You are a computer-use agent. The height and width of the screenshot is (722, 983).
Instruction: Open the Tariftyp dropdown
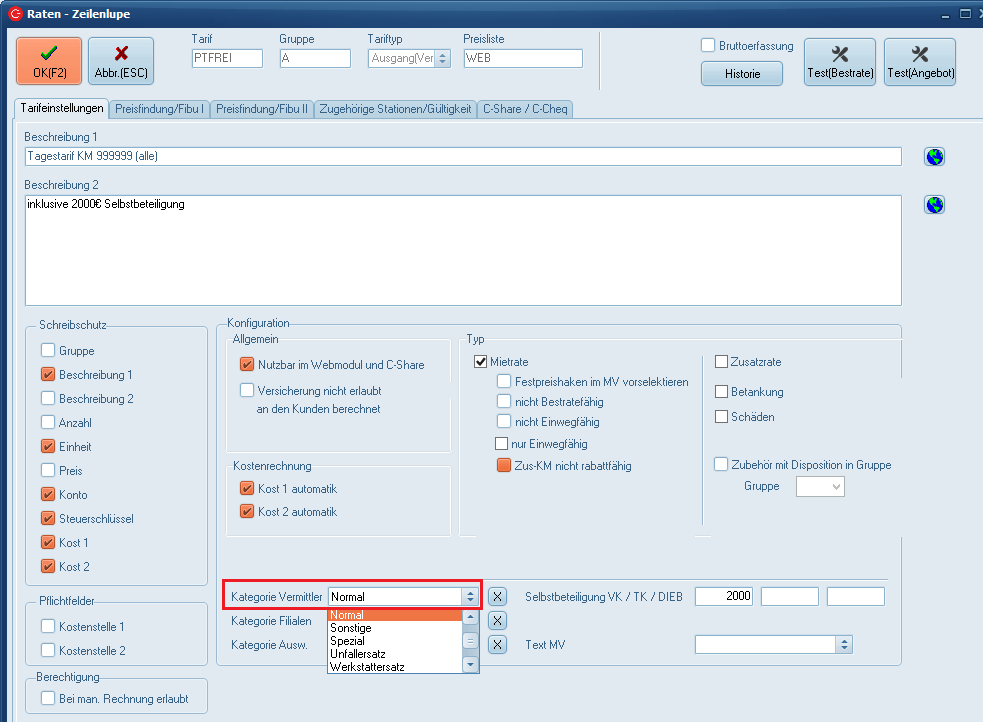442,59
